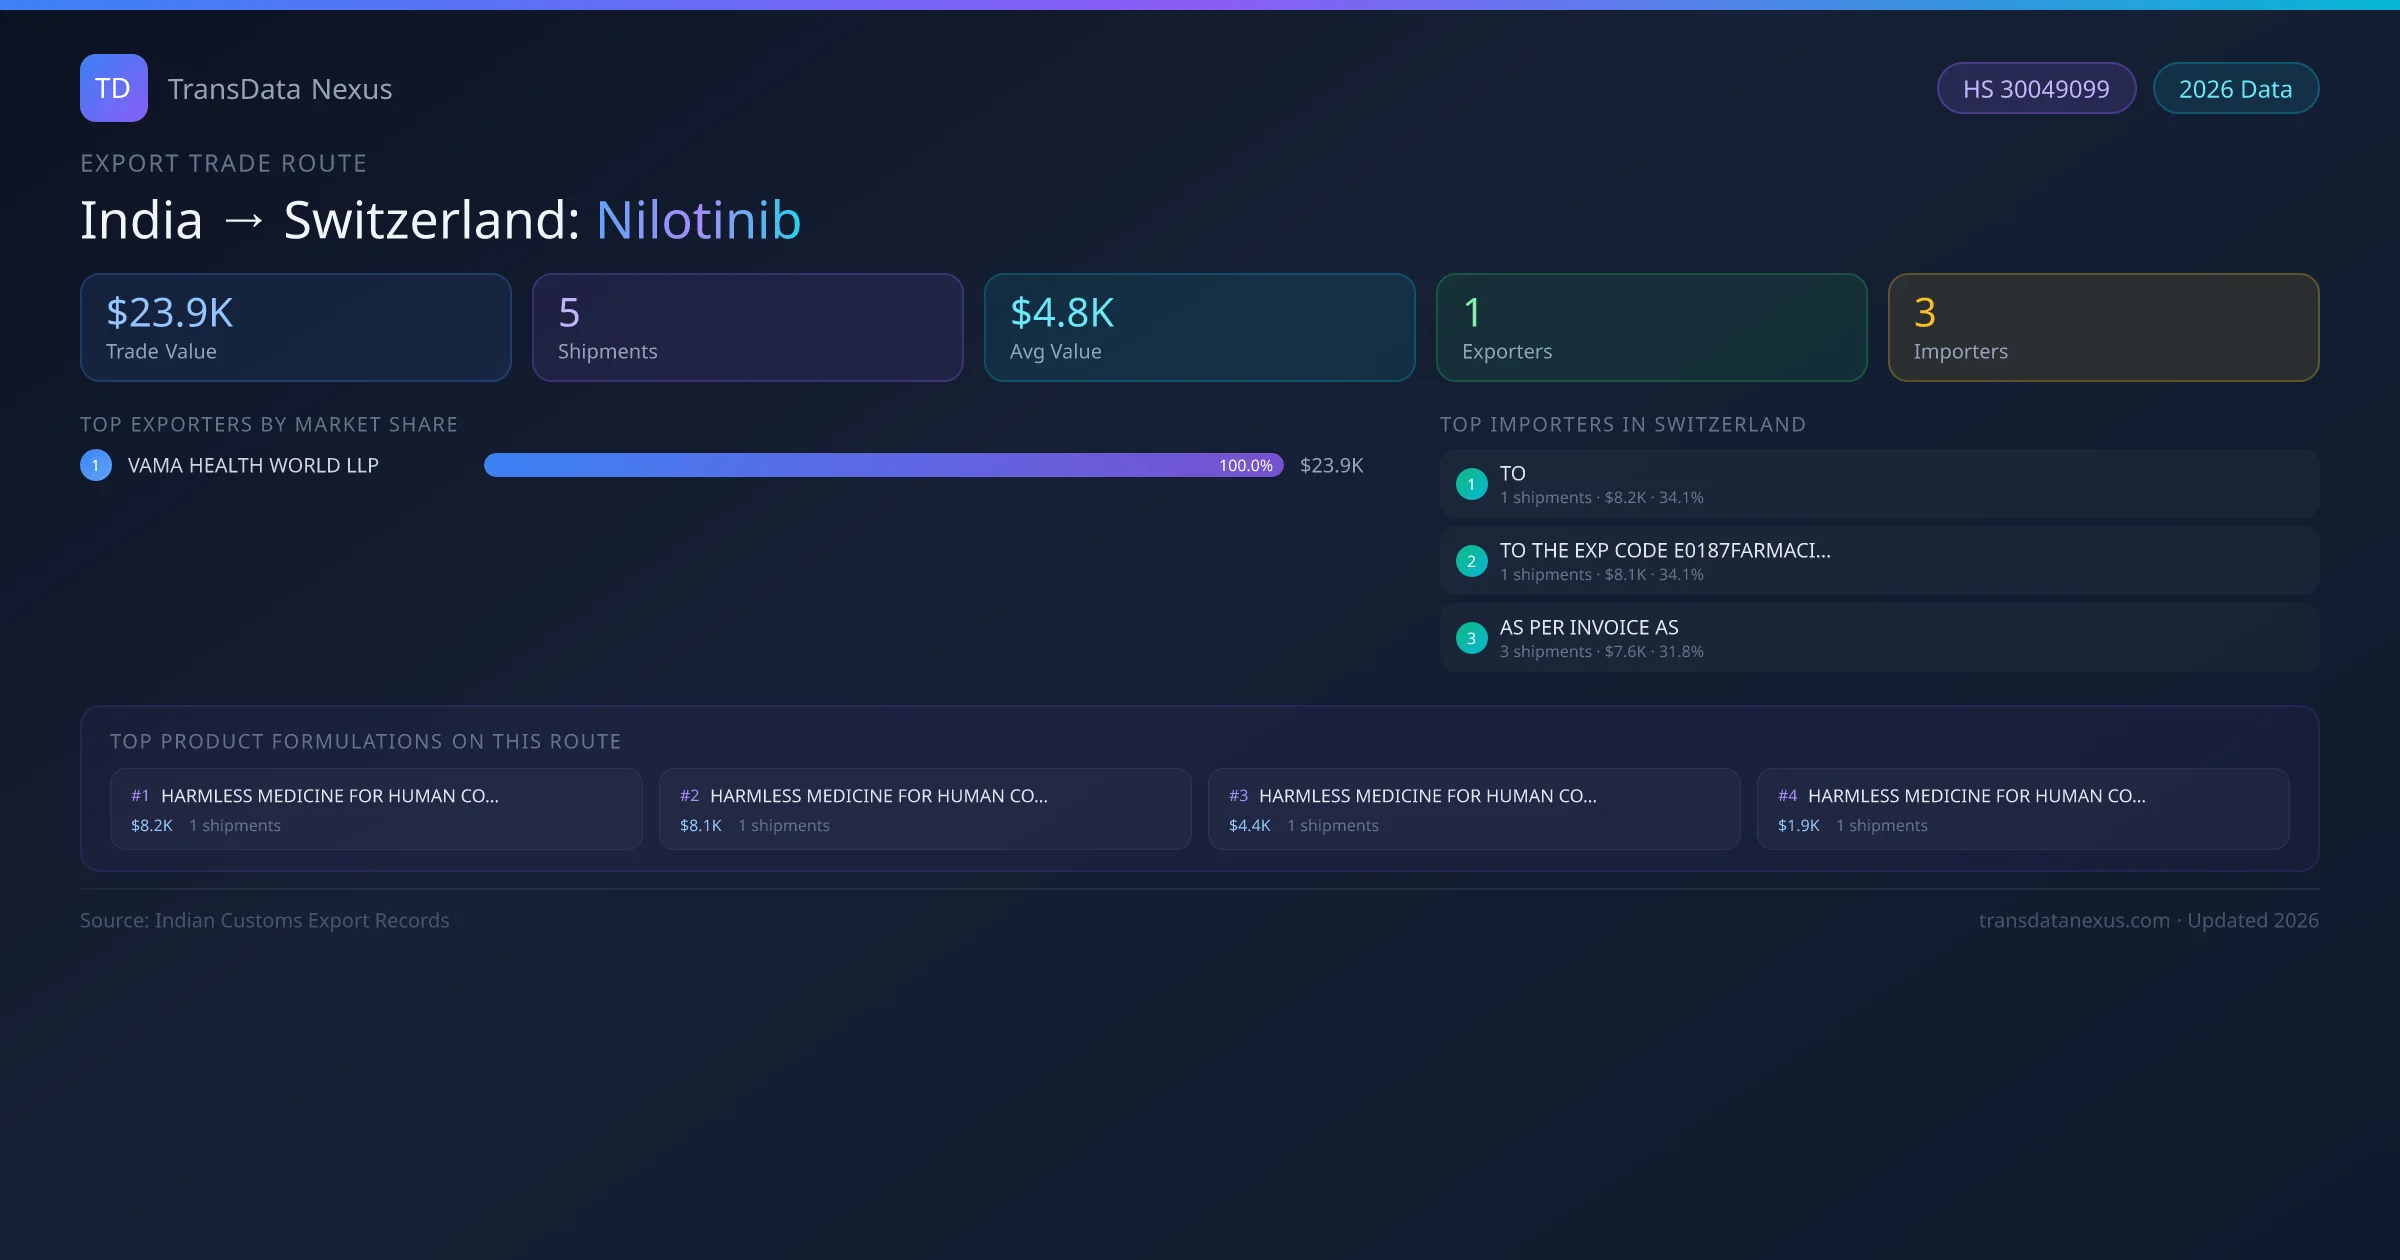Image resolution: width=2400 pixels, height=1260 pixels.
Task: Open the 5 Shipments card
Action: 747,328
